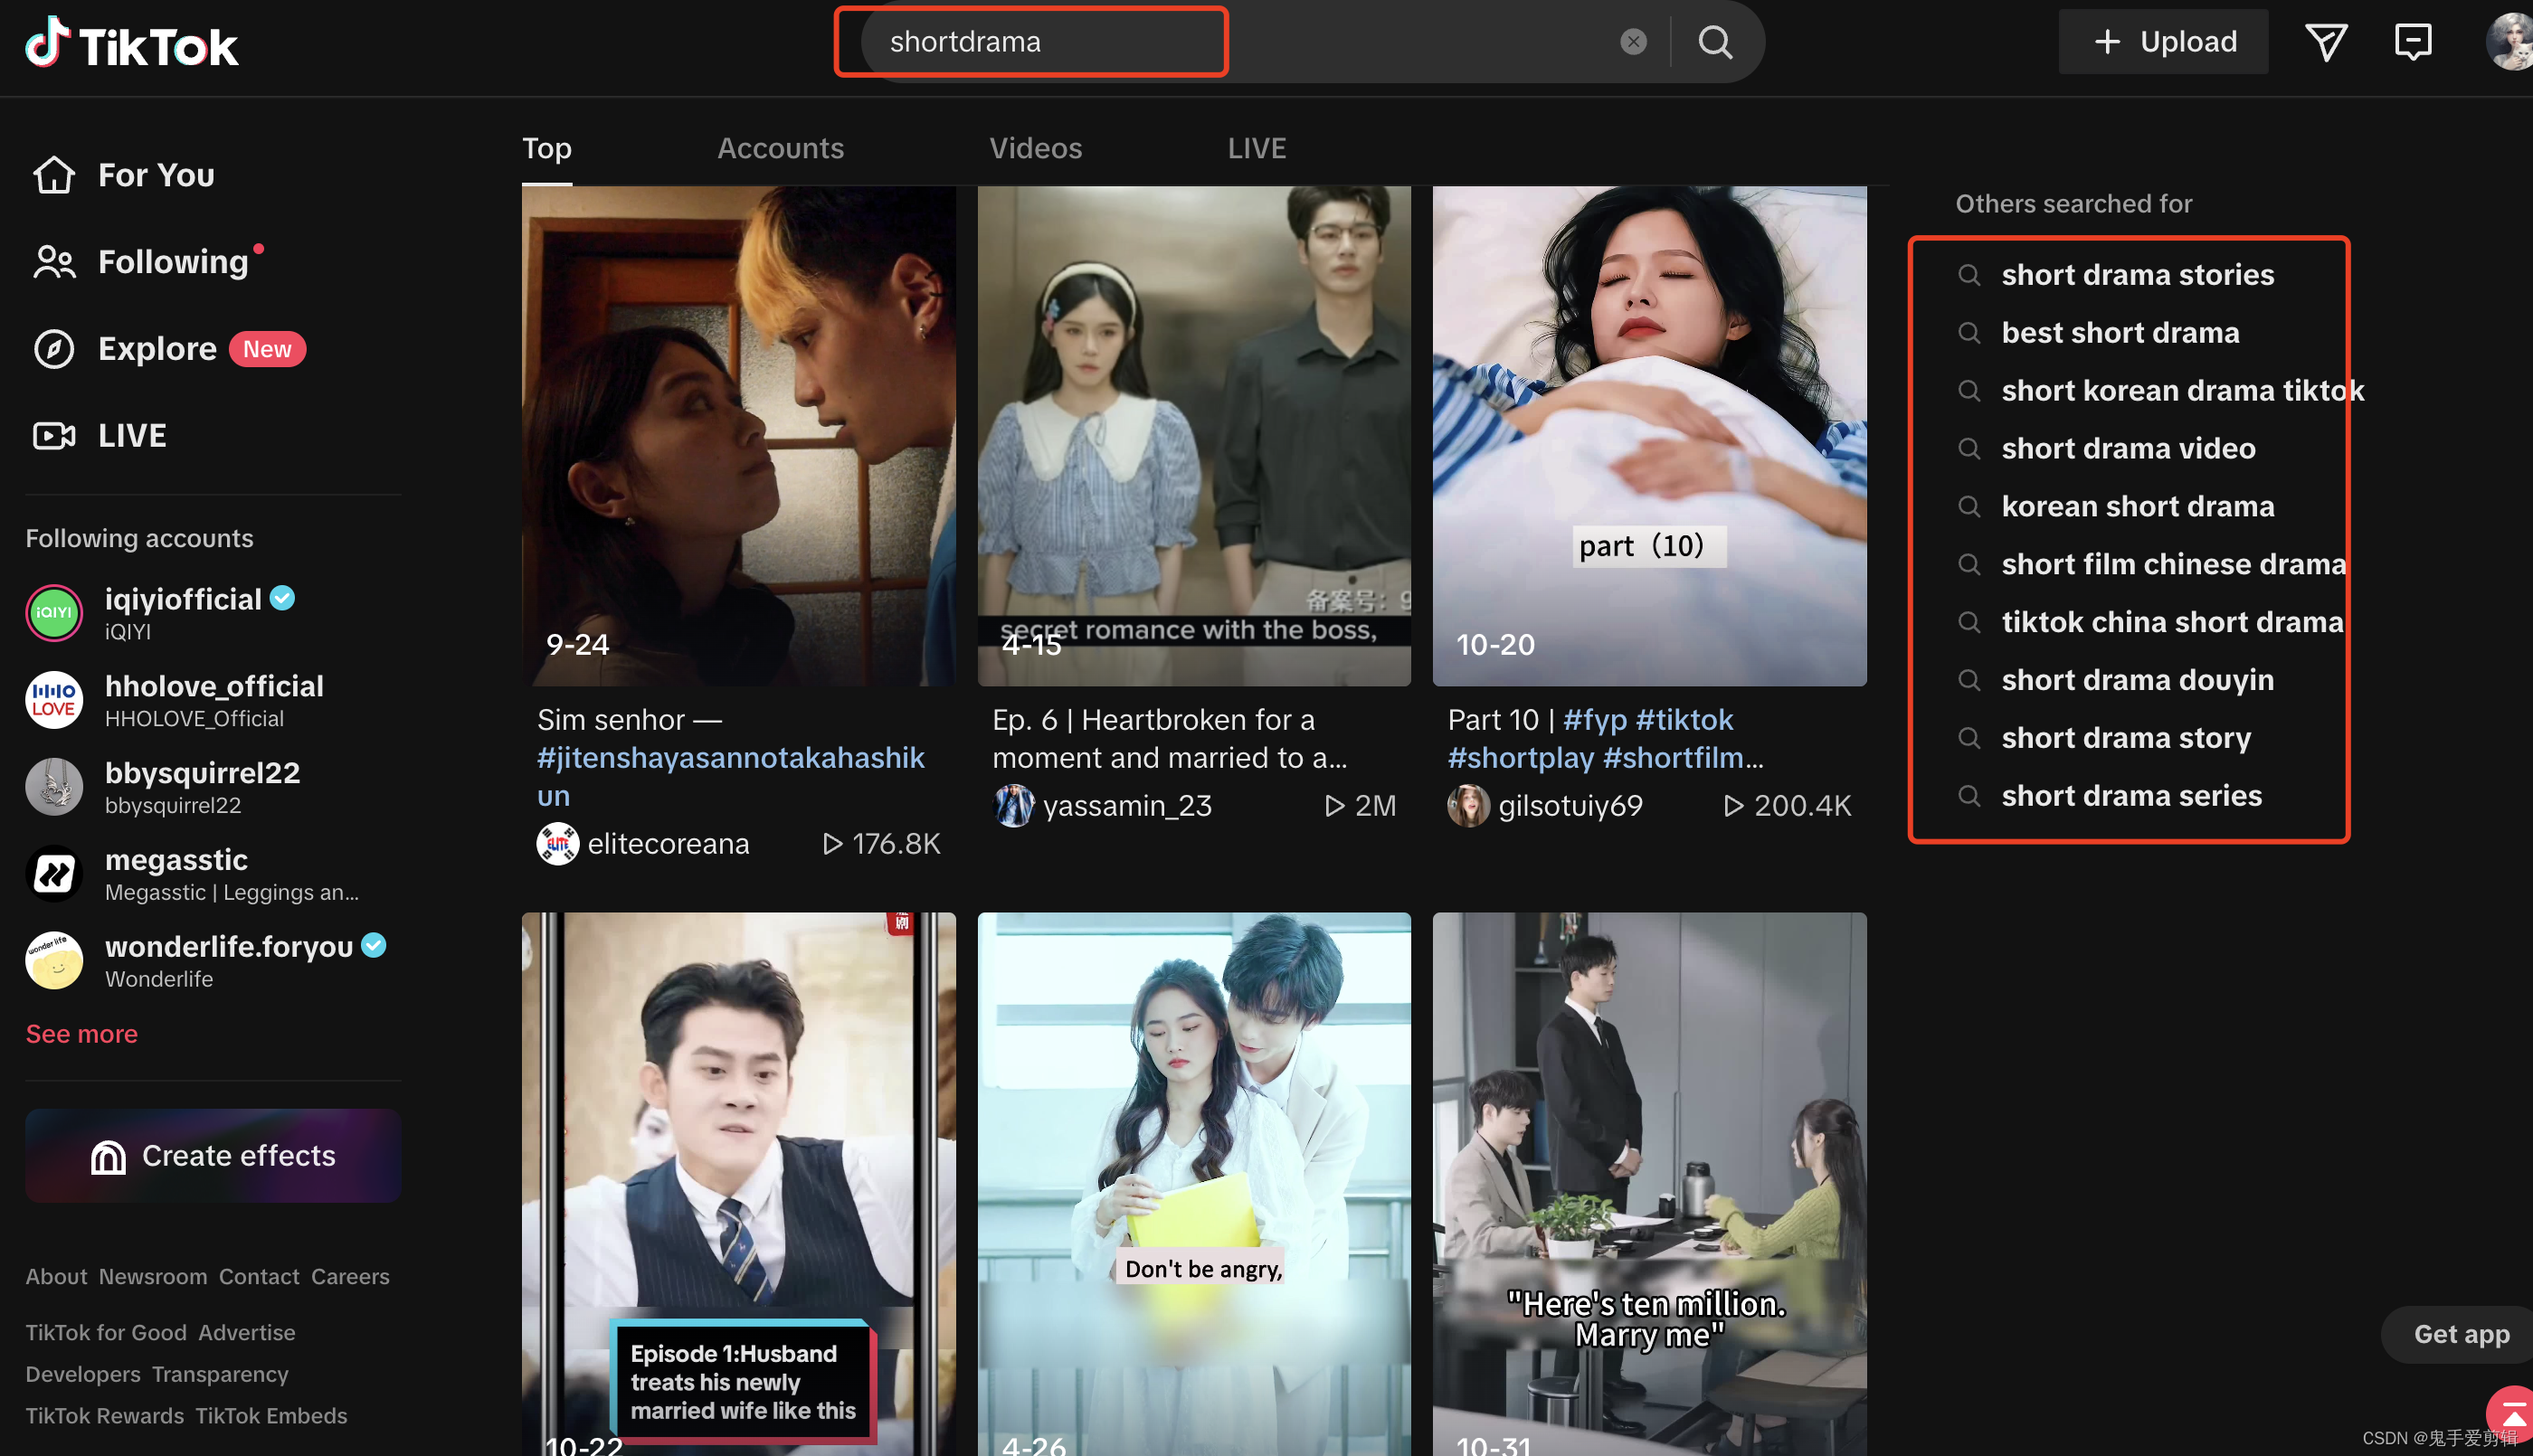2533x1456 pixels.
Task: Open the 'secret romance with the boss' video
Action: [1193, 436]
